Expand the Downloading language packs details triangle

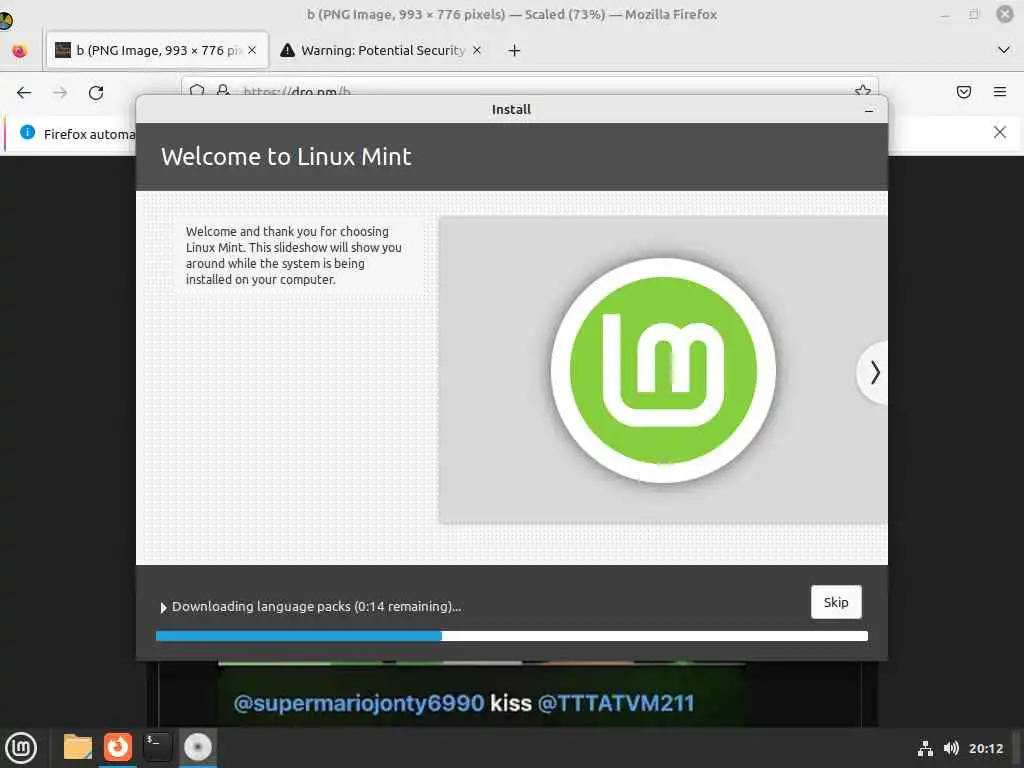tap(163, 607)
